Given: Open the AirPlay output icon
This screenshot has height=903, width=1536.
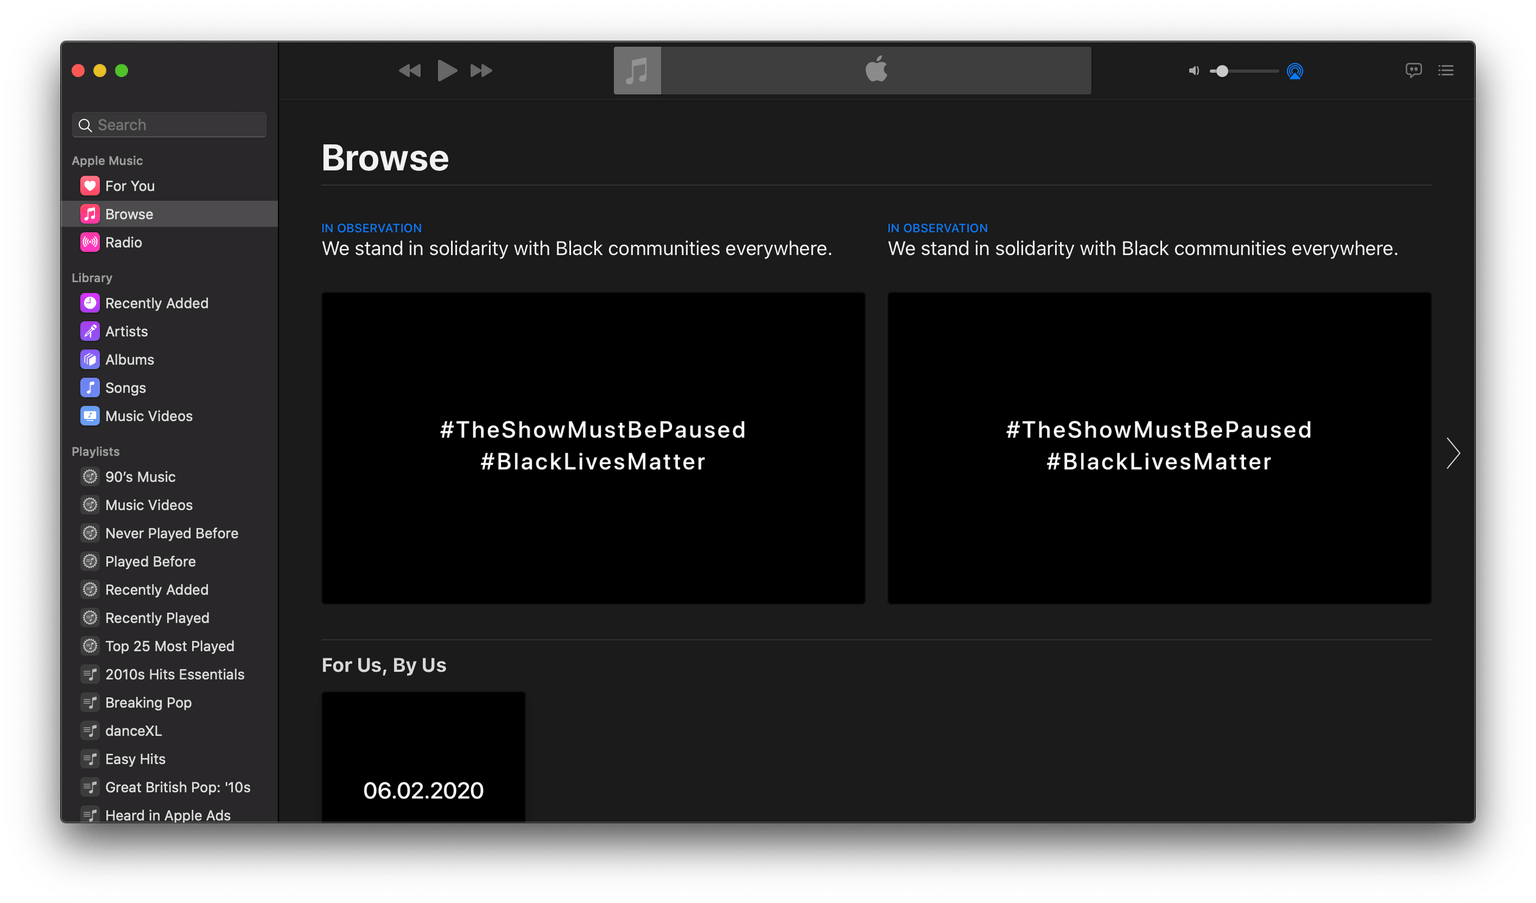Looking at the screenshot, I should pos(1295,71).
